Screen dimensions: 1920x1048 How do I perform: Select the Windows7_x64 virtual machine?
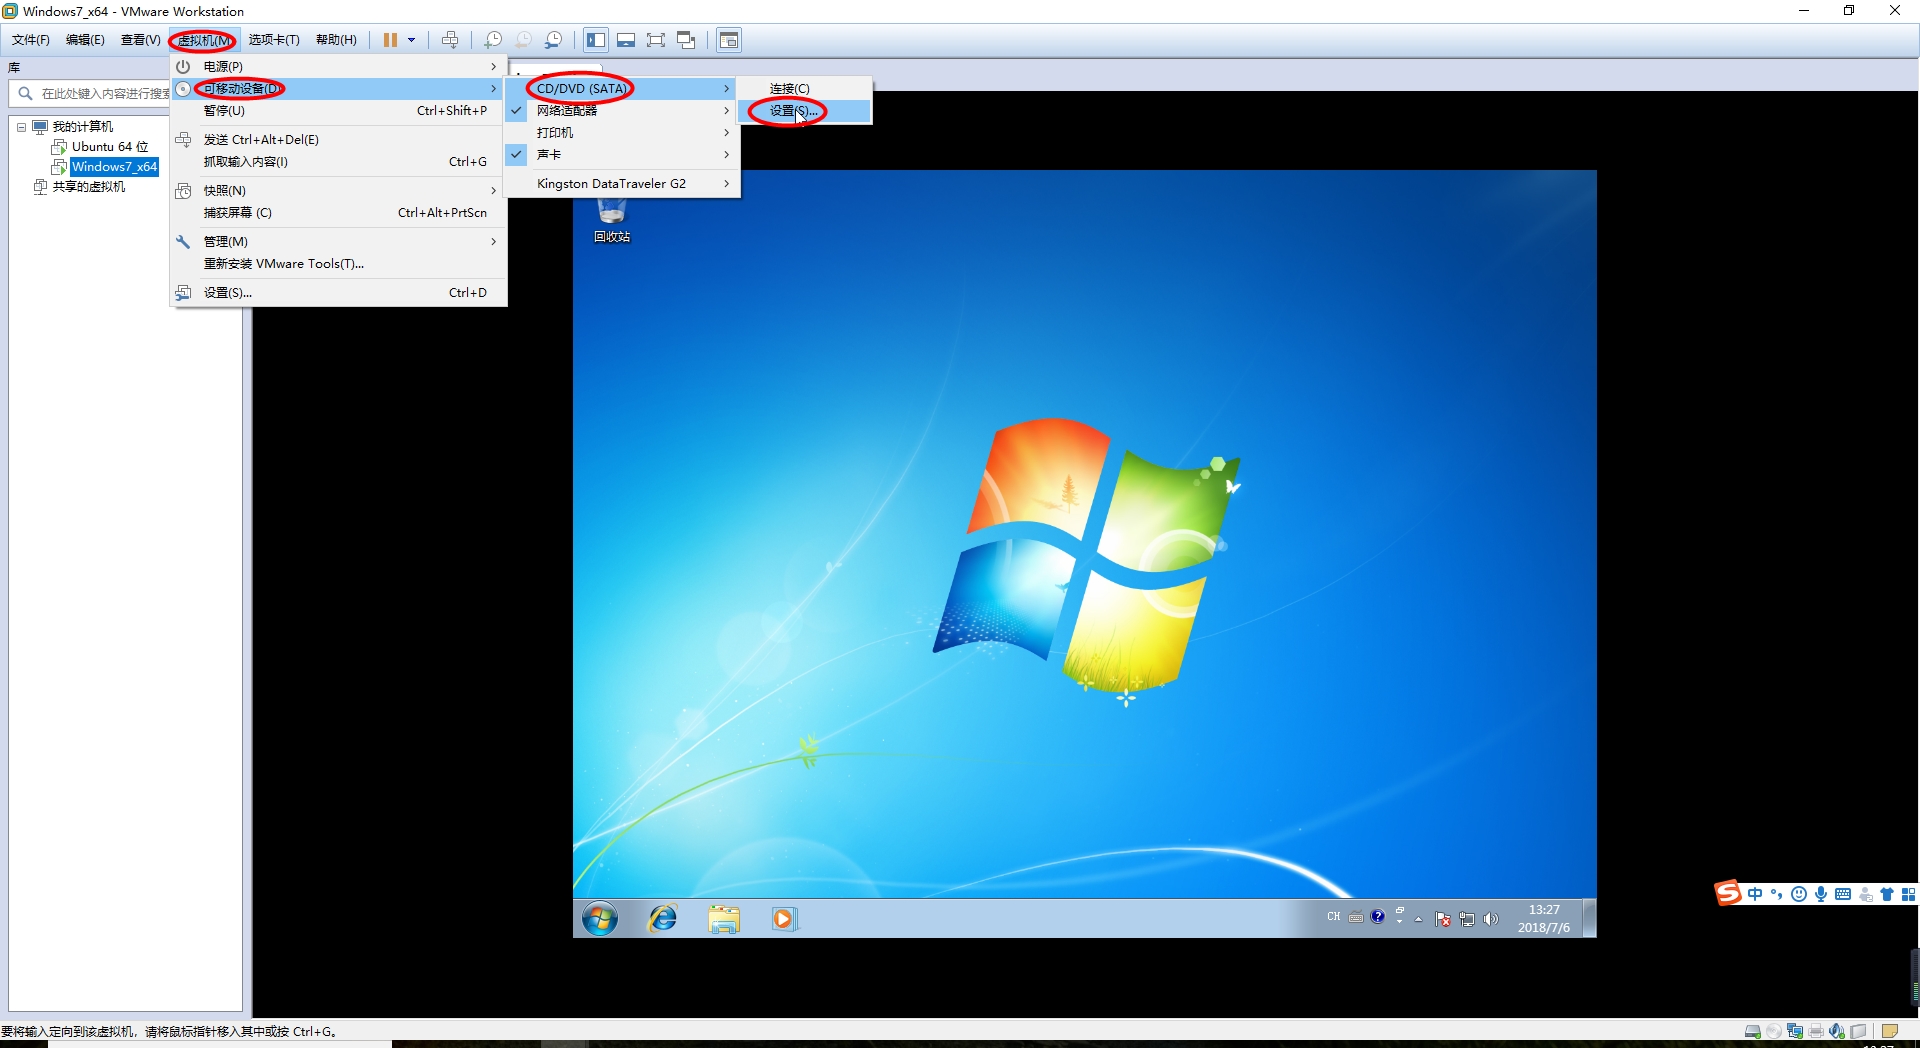114,167
